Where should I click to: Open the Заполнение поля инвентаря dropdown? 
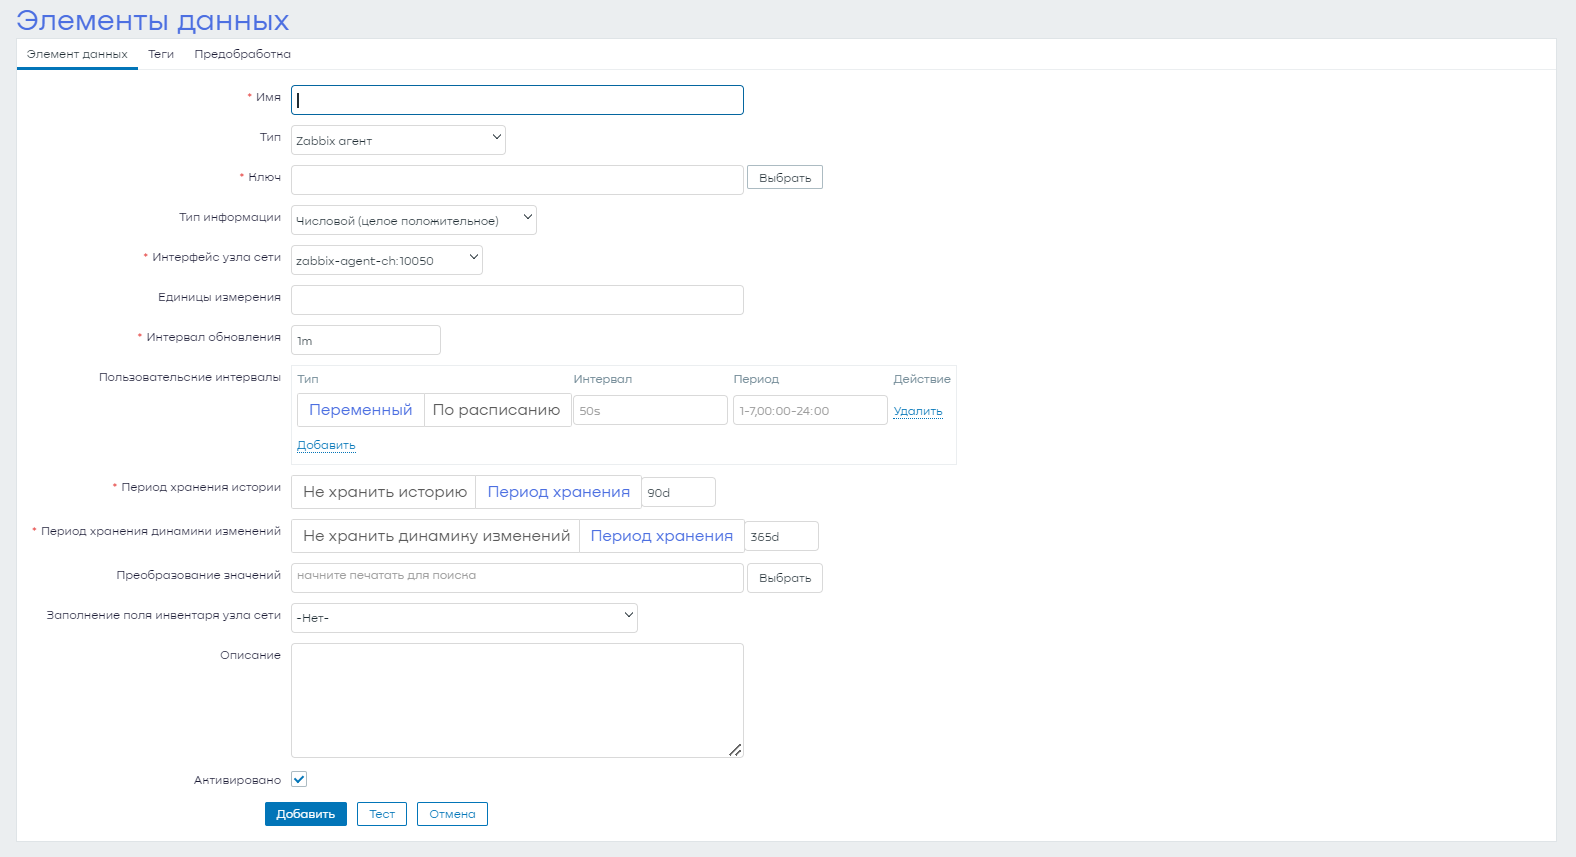point(464,618)
